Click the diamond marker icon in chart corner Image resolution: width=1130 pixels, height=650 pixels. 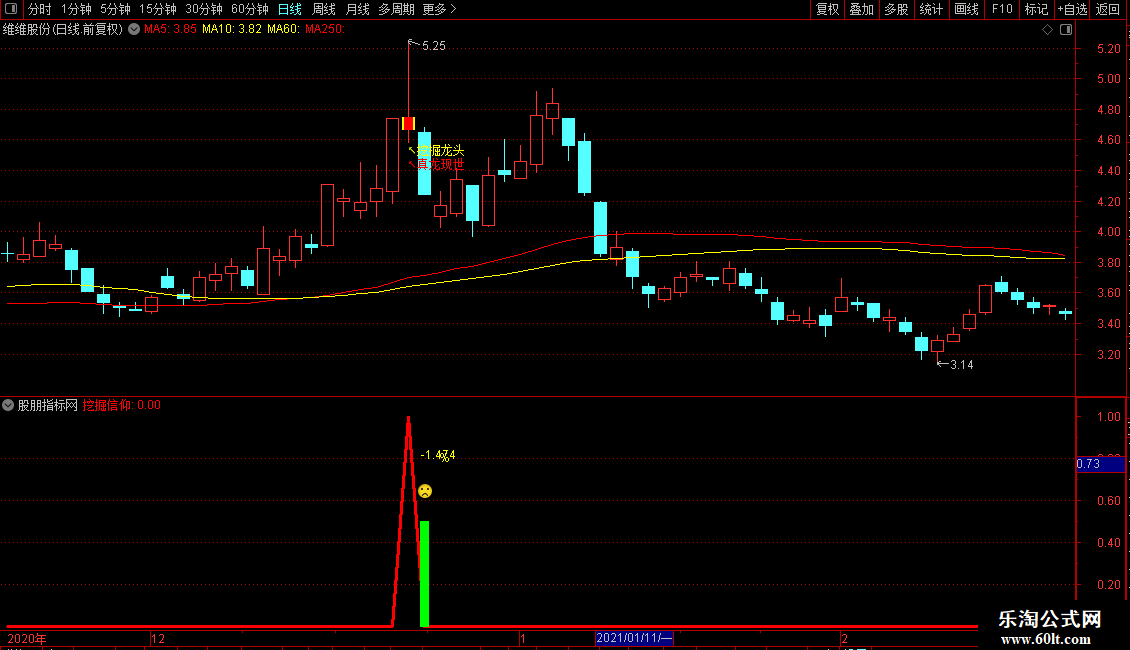[1048, 30]
